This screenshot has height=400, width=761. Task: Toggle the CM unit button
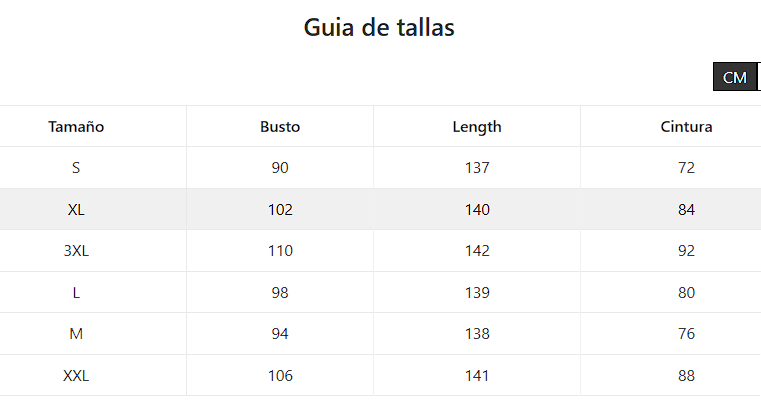coord(735,77)
